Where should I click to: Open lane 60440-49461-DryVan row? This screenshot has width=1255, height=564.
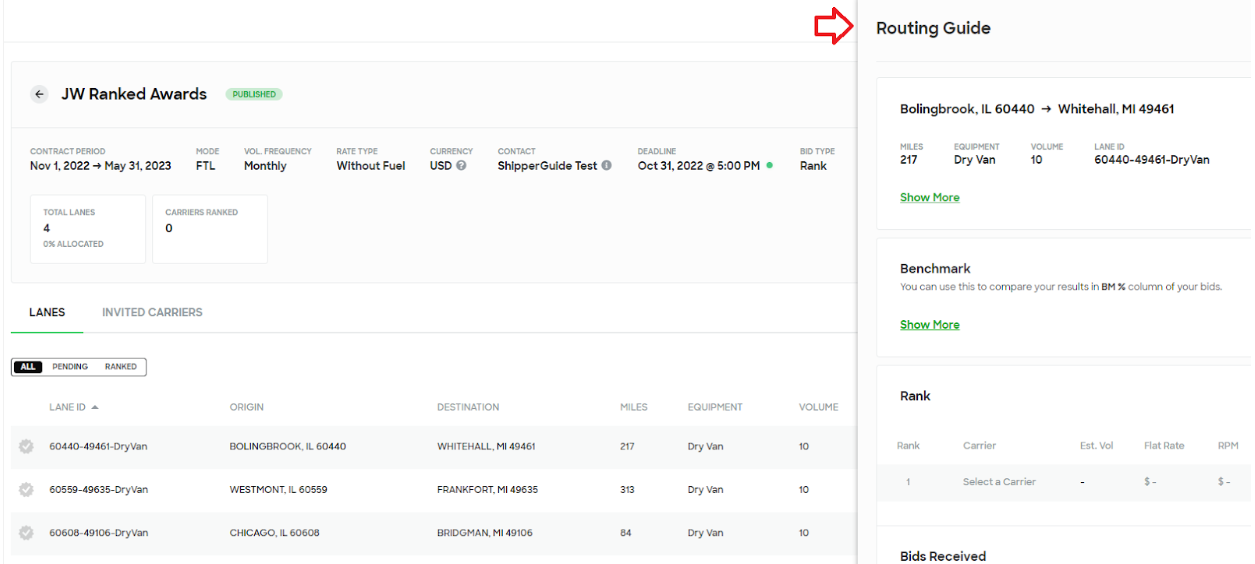[433, 447]
